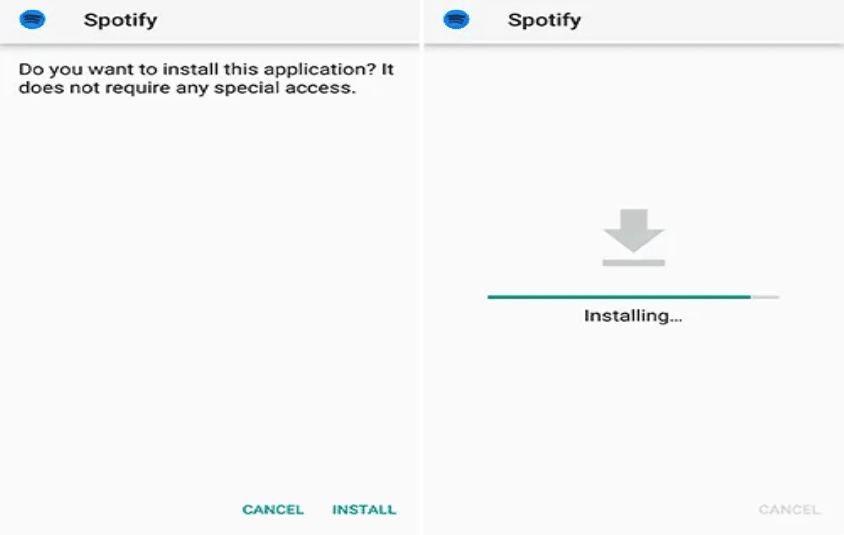The height and width of the screenshot is (535, 844).
Task: Click the "Installing..." status label
Action: 633,315
